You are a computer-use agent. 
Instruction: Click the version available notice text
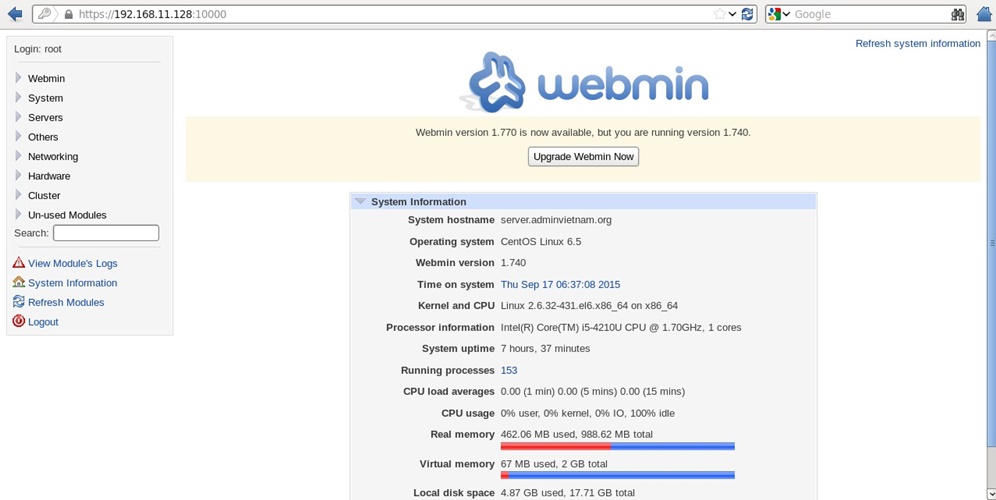pos(583,133)
